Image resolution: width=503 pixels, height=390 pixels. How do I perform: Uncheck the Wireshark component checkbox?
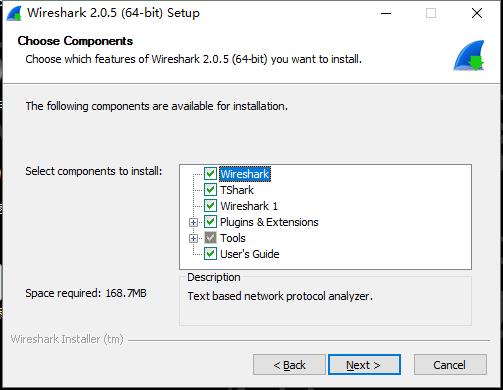210,174
